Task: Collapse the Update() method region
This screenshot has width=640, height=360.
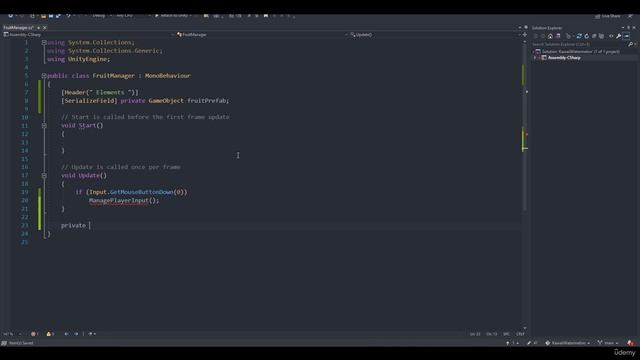Action: (x=44, y=176)
